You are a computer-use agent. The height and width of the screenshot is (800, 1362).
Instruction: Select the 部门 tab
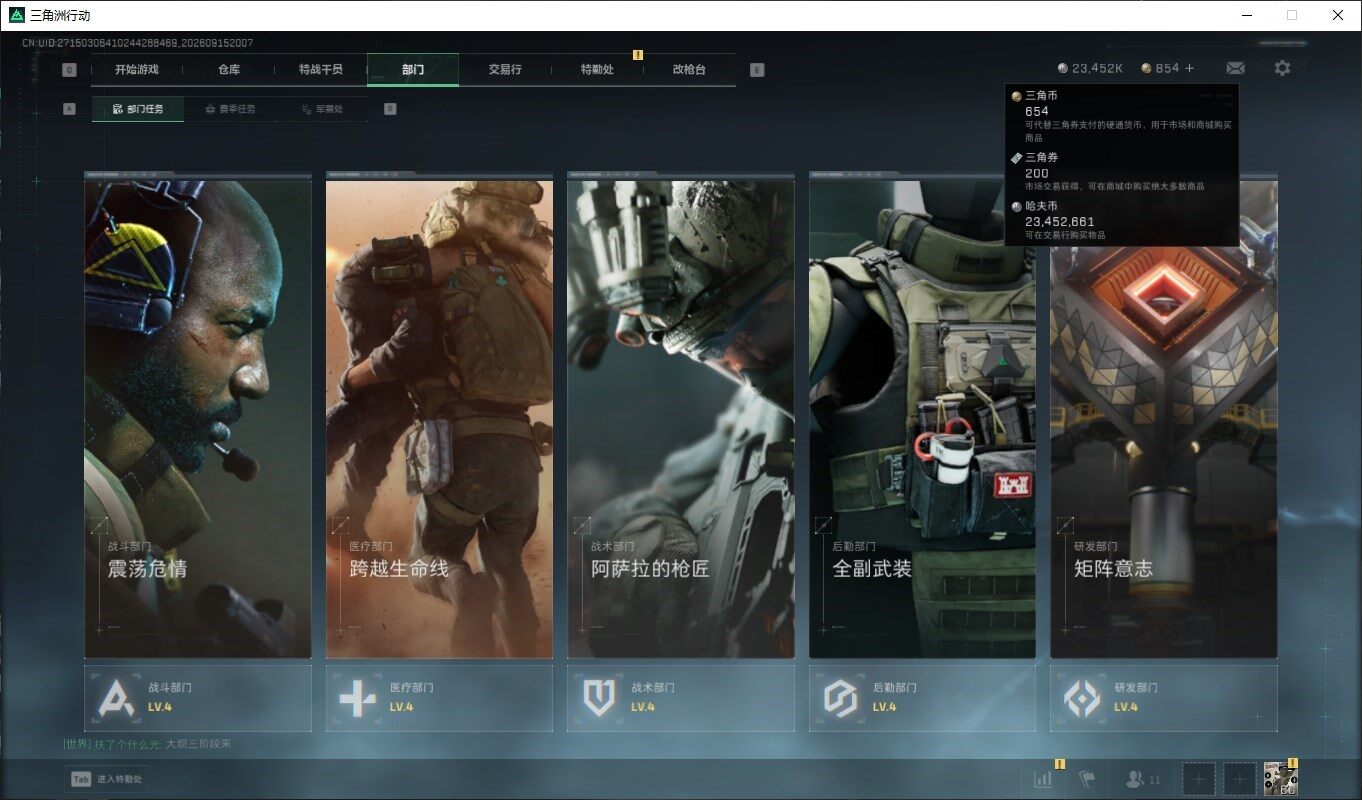(x=413, y=70)
